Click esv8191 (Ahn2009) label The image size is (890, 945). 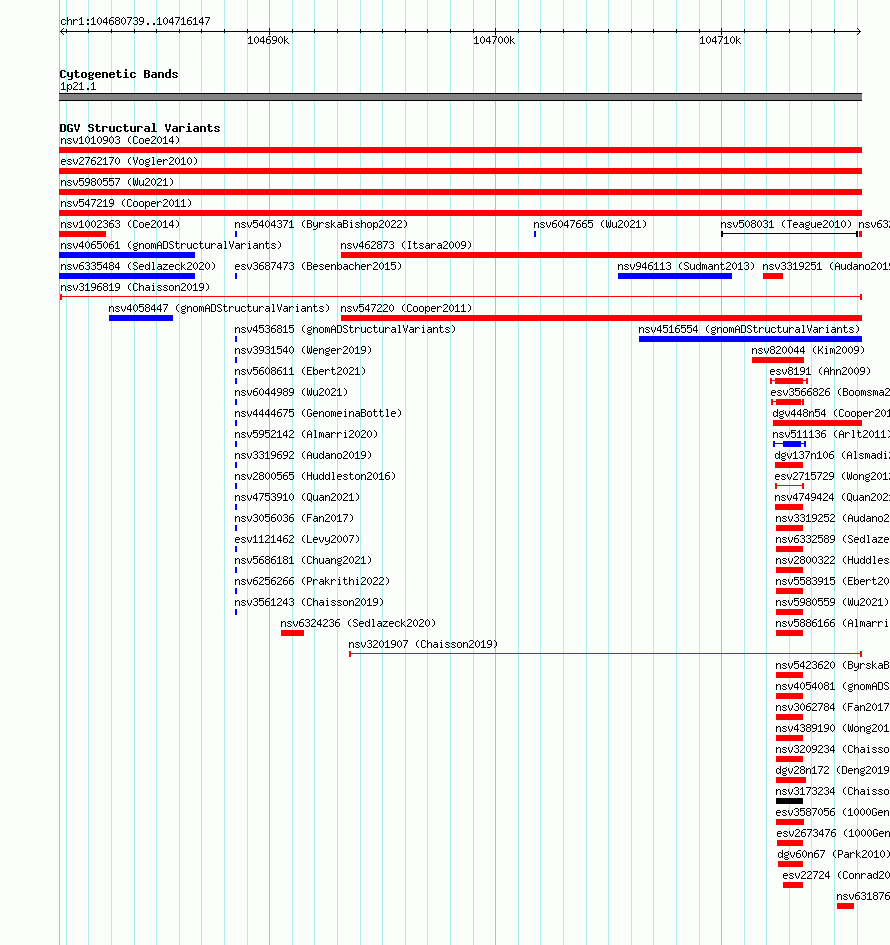point(820,371)
